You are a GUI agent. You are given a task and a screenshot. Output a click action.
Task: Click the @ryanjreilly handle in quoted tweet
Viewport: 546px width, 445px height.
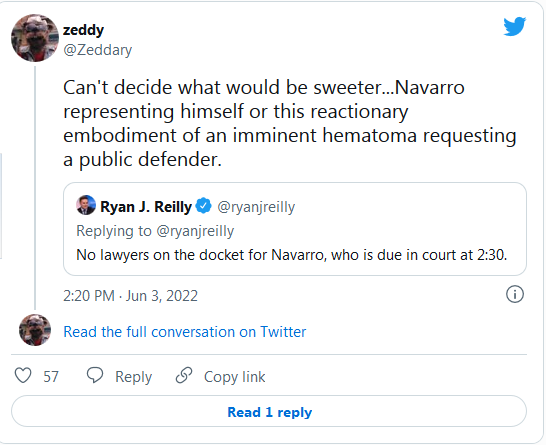(256, 207)
